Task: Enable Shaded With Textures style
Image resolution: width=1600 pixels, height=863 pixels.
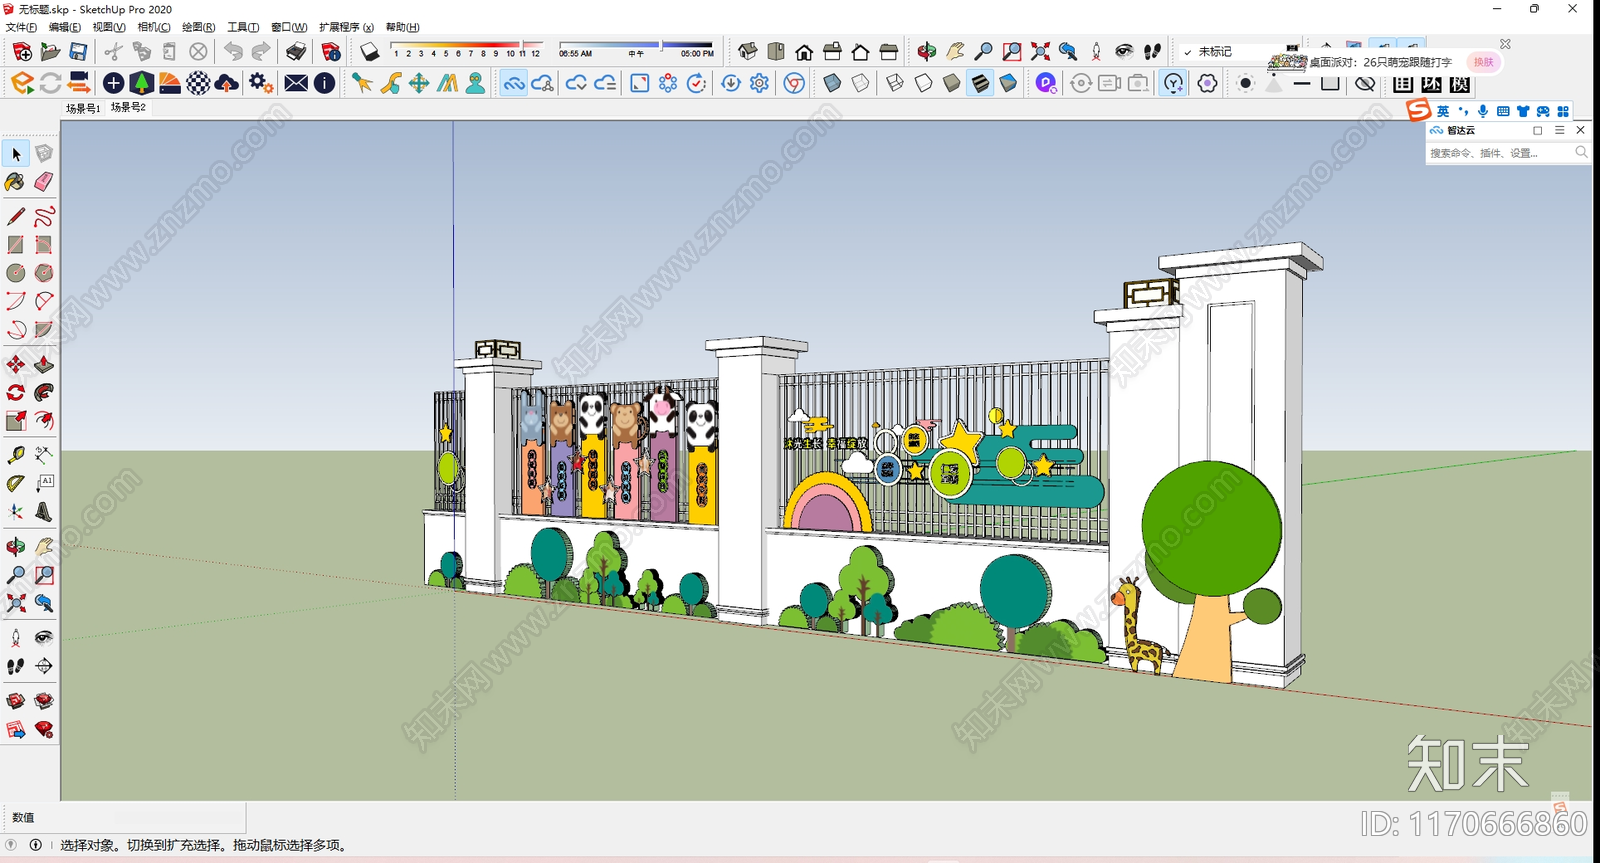Action: click(x=980, y=83)
